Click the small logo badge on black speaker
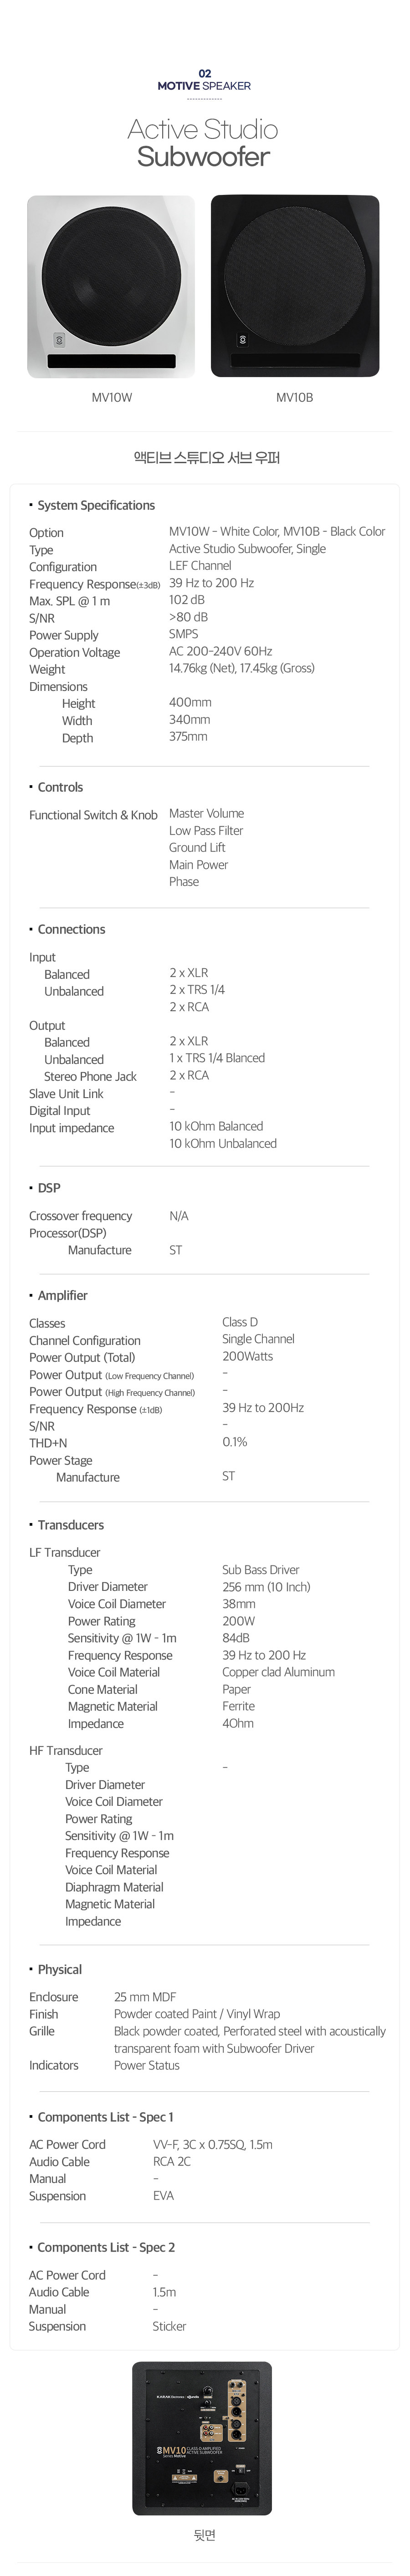This screenshot has width=410, height=2576. pos(241,341)
